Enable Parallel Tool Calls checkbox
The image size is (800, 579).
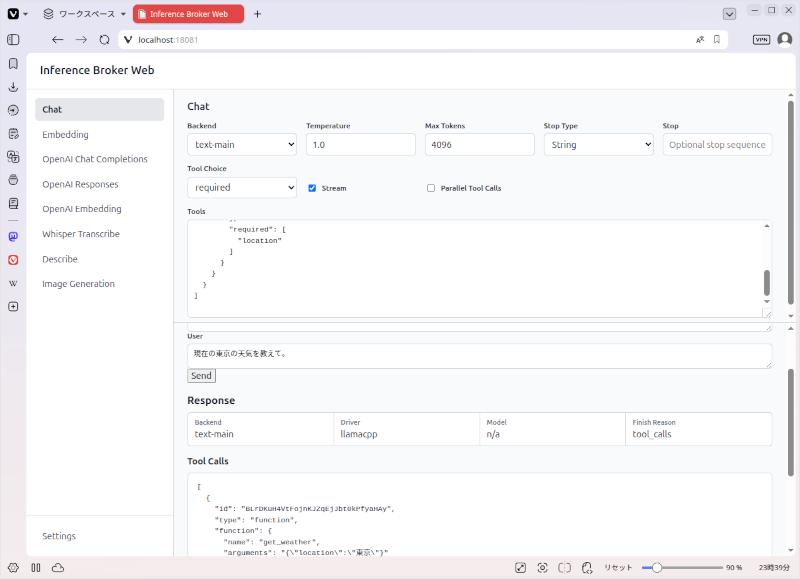tap(431, 188)
